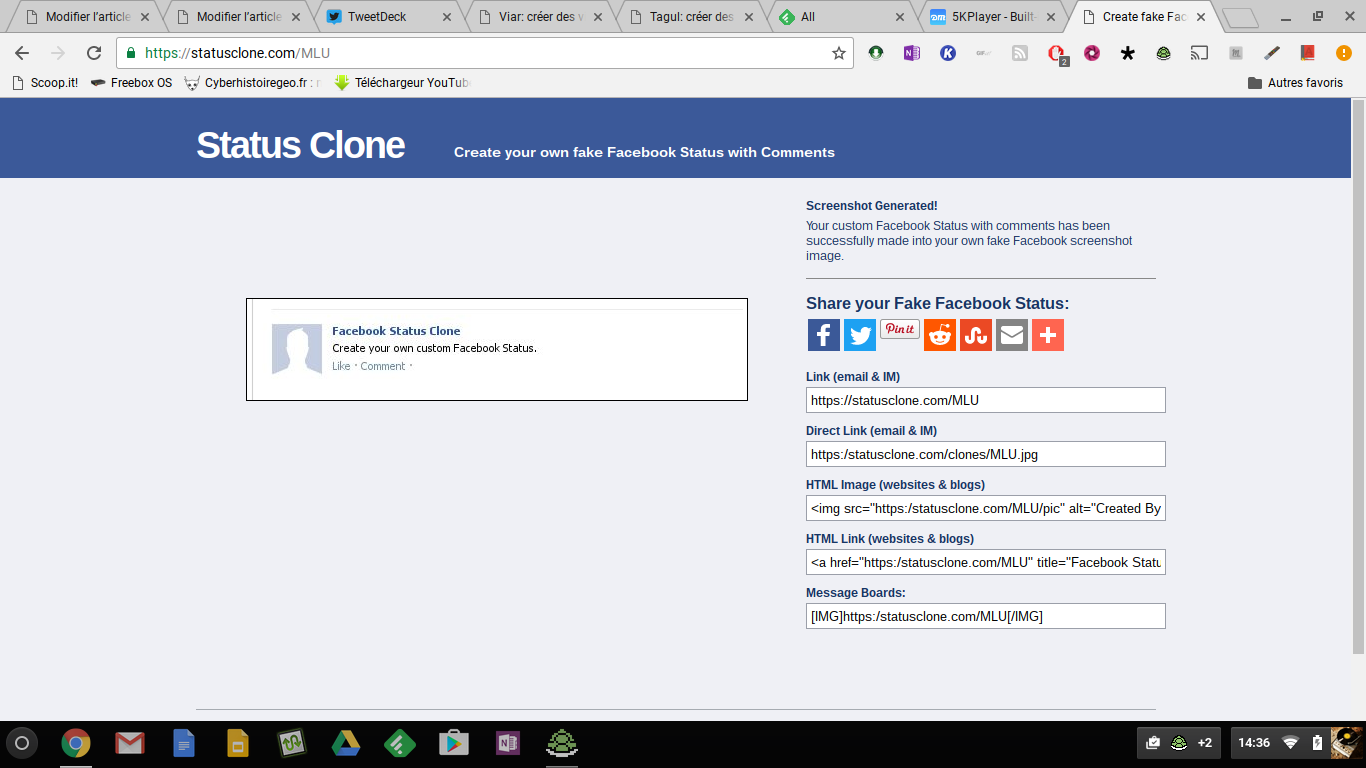
Task: Share via the StumbleUpon icon
Action: pos(976,335)
